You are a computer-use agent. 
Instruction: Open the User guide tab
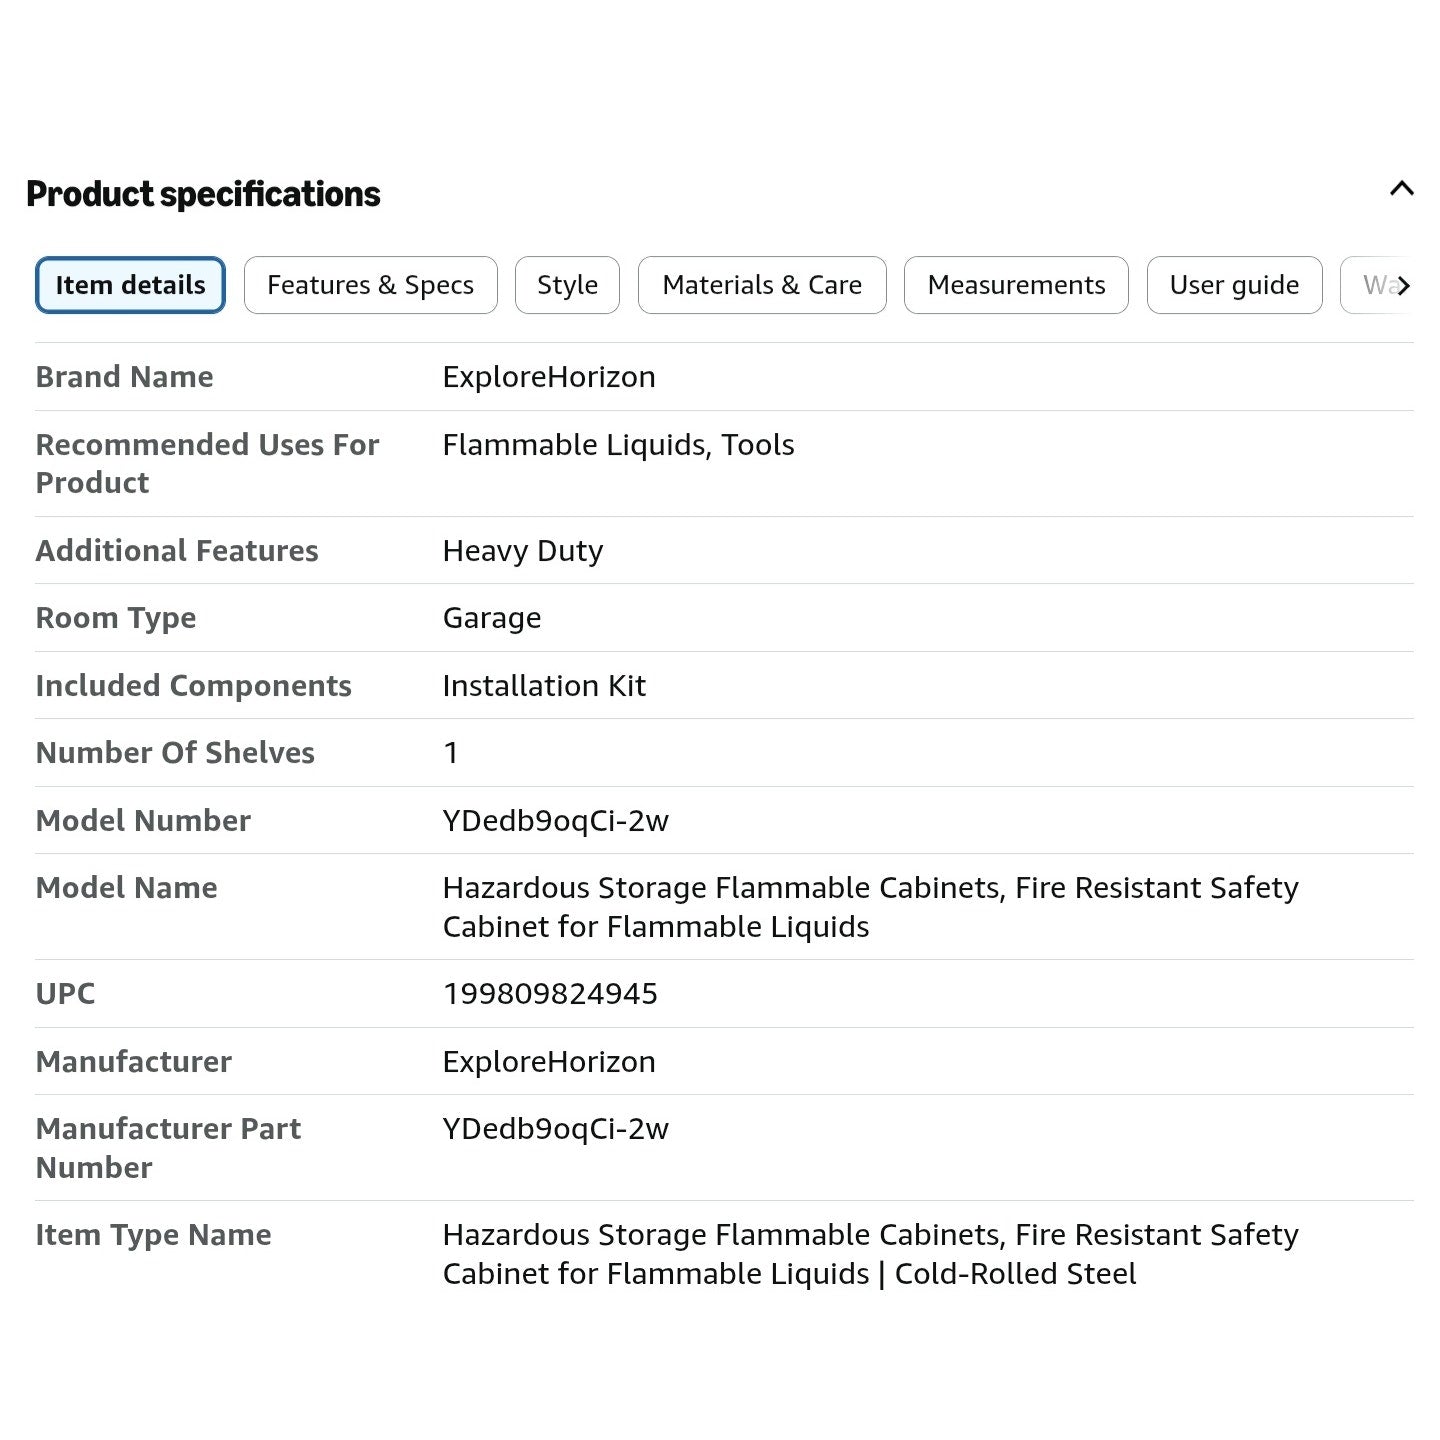pyautogui.click(x=1234, y=285)
